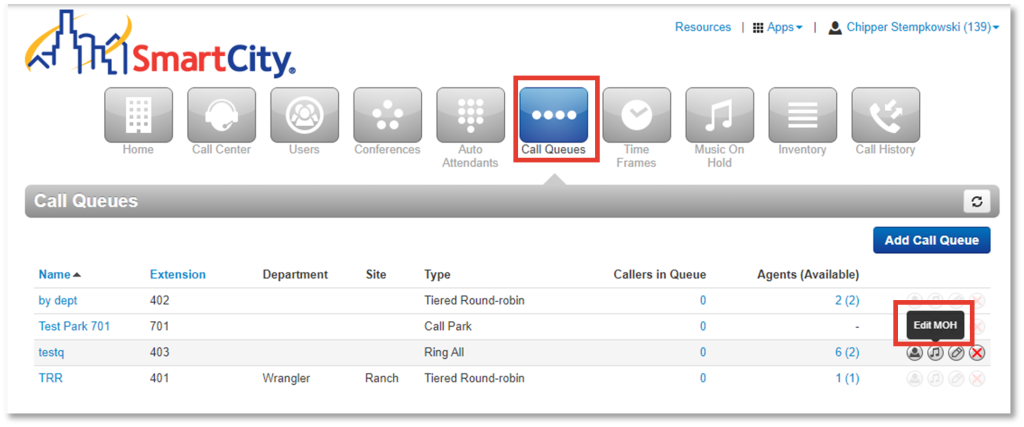Viewport: 1024px width, 427px height.
Task: Open the Test Park 701 queue link
Action: tap(74, 326)
